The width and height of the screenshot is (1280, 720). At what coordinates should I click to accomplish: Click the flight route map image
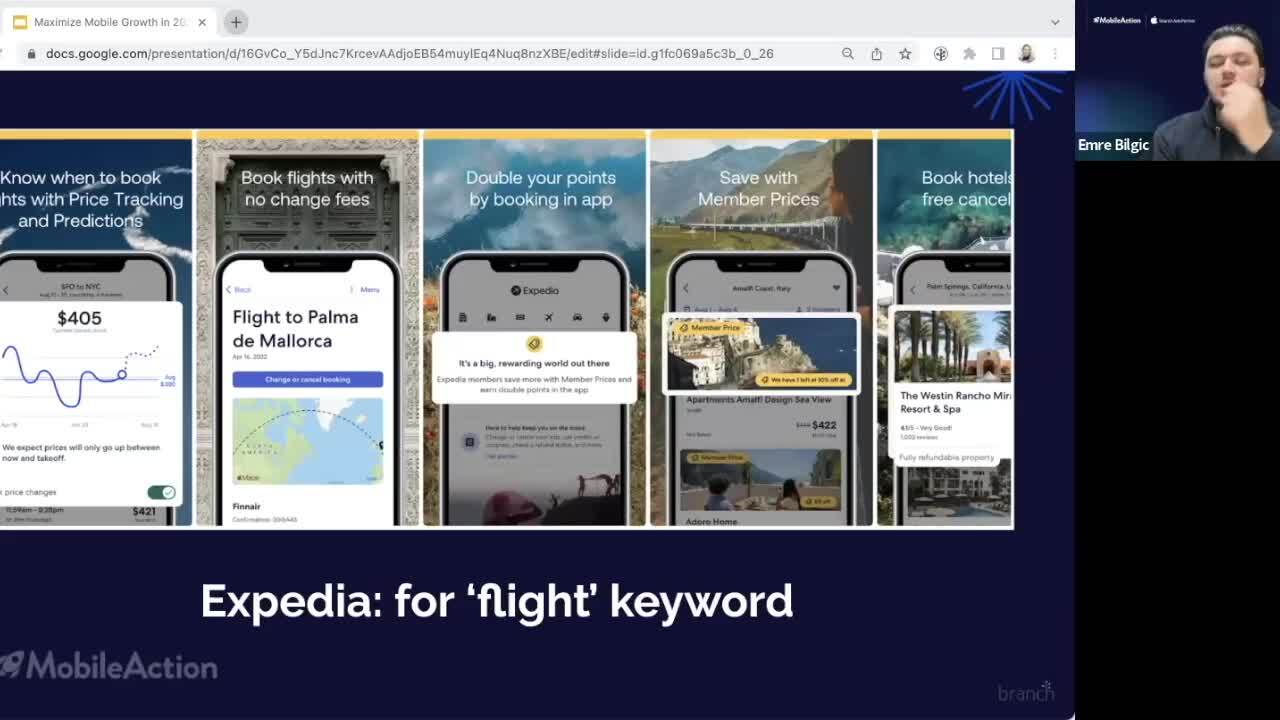pos(307,441)
